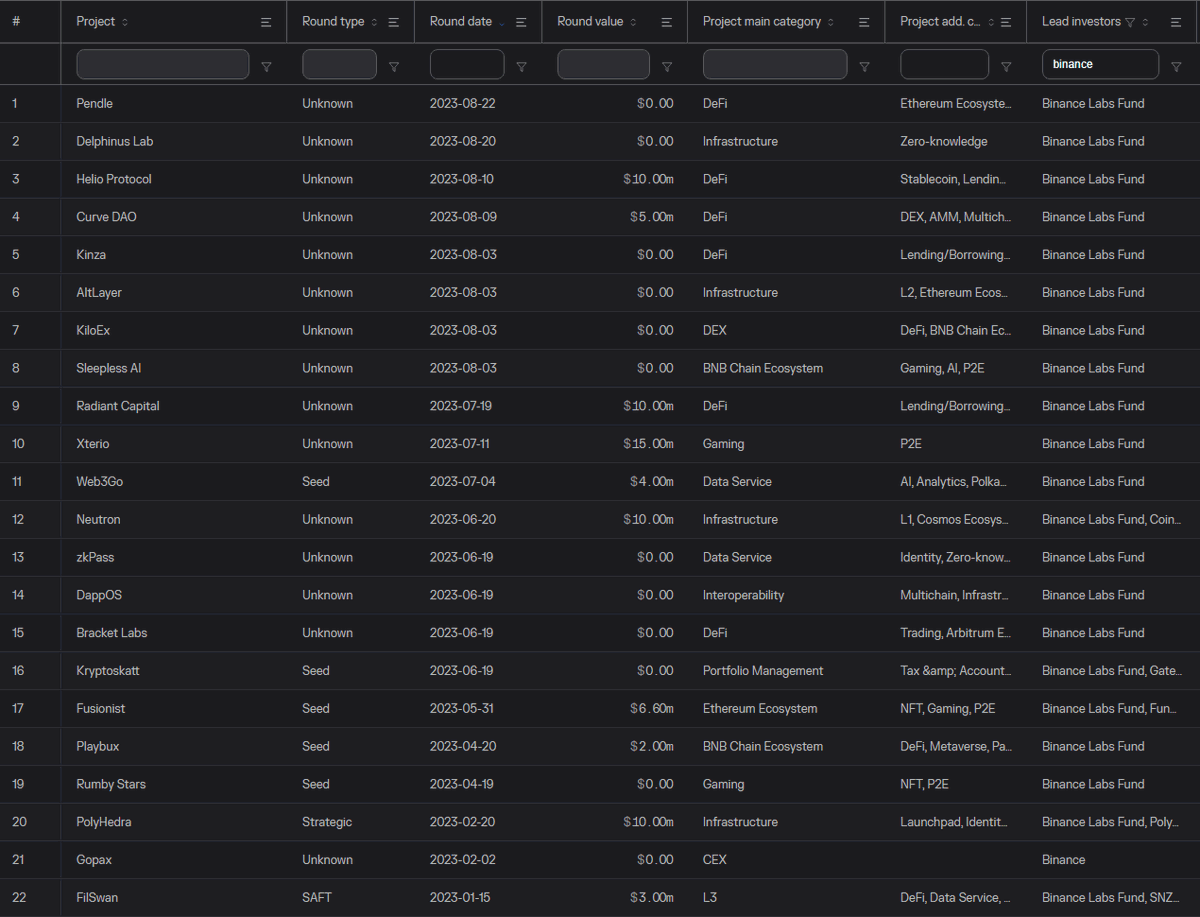The width and height of the screenshot is (1200, 917).
Task: Select the AltLayer project cell
Action: pos(174,293)
